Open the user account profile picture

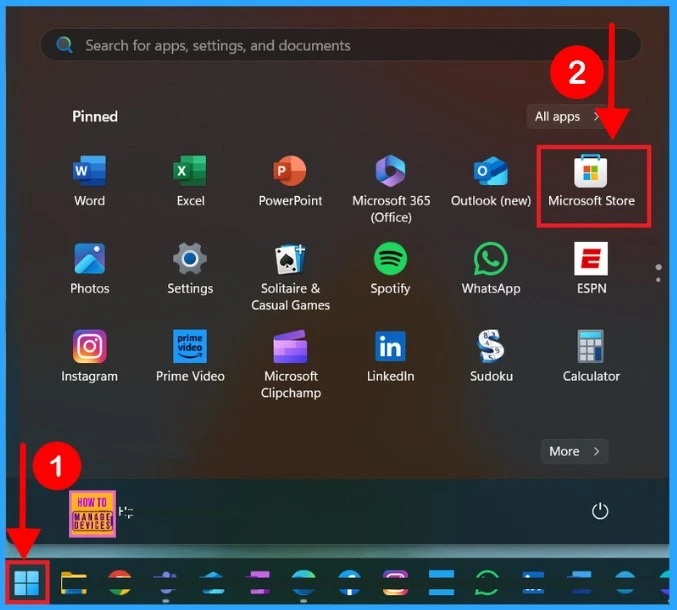[92, 513]
